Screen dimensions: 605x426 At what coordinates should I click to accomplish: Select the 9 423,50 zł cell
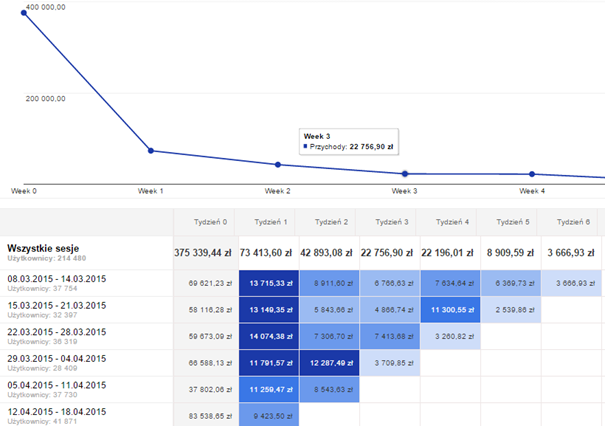click(268, 417)
